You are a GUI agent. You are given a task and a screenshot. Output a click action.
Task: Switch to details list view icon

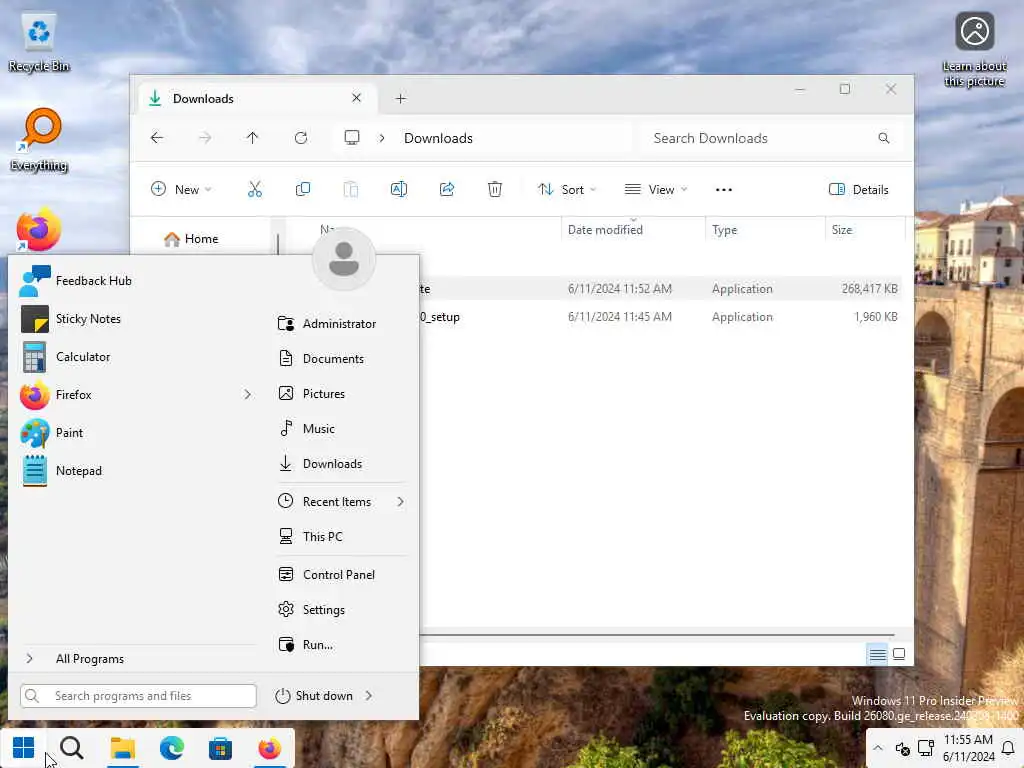[878, 654]
